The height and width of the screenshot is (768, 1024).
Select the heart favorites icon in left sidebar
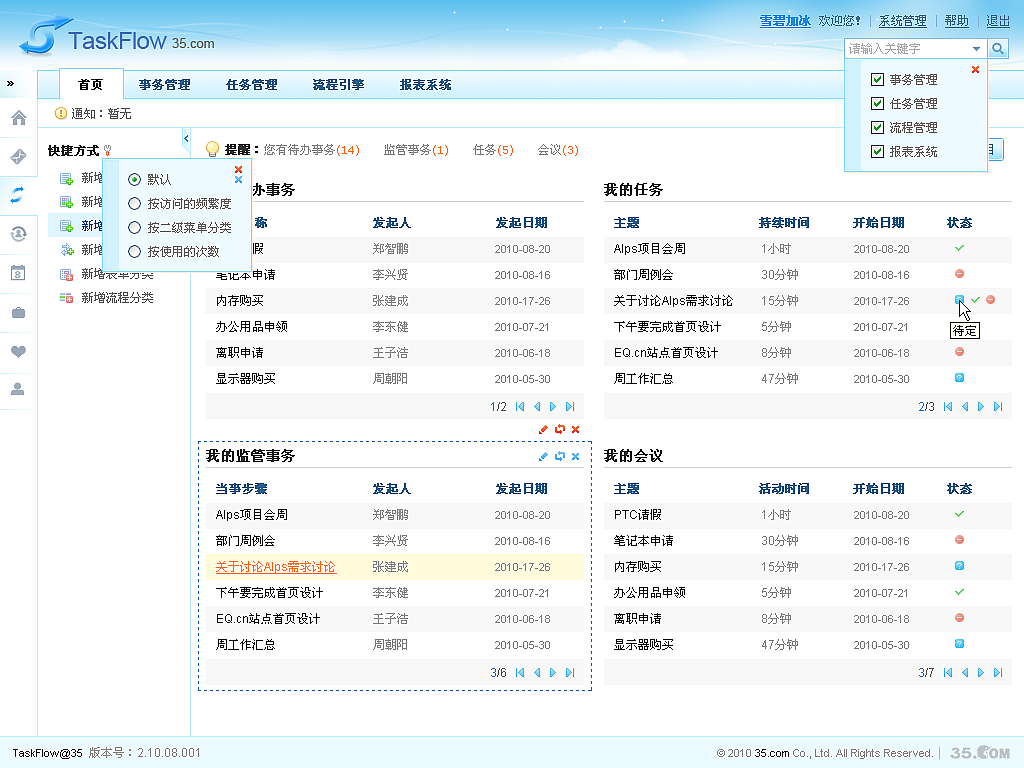[x=17, y=352]
